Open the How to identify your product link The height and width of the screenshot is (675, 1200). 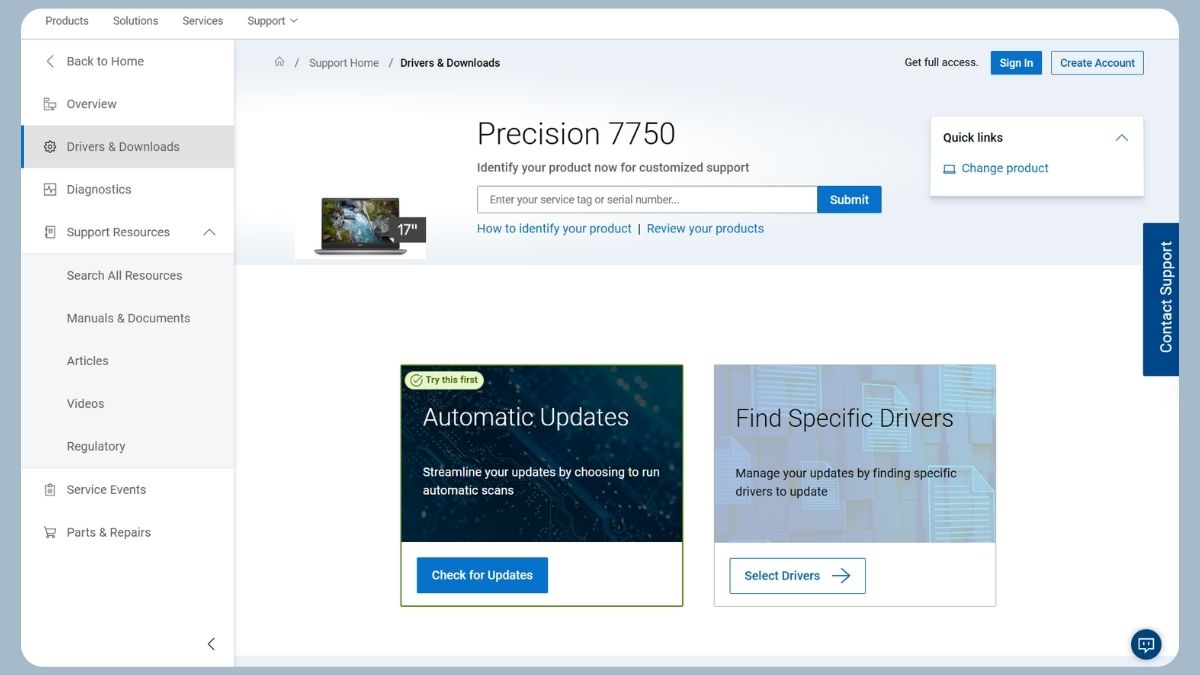pos(553,228)
